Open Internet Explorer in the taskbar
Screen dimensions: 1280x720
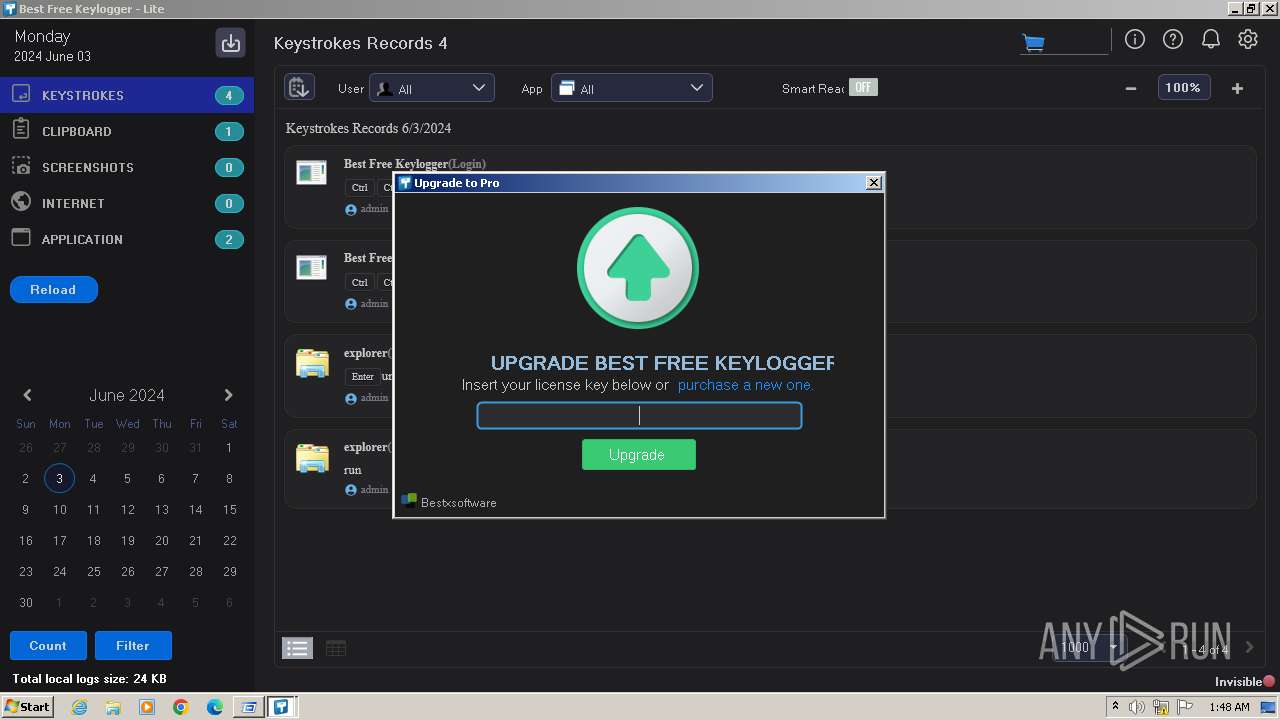coord(80,707)
